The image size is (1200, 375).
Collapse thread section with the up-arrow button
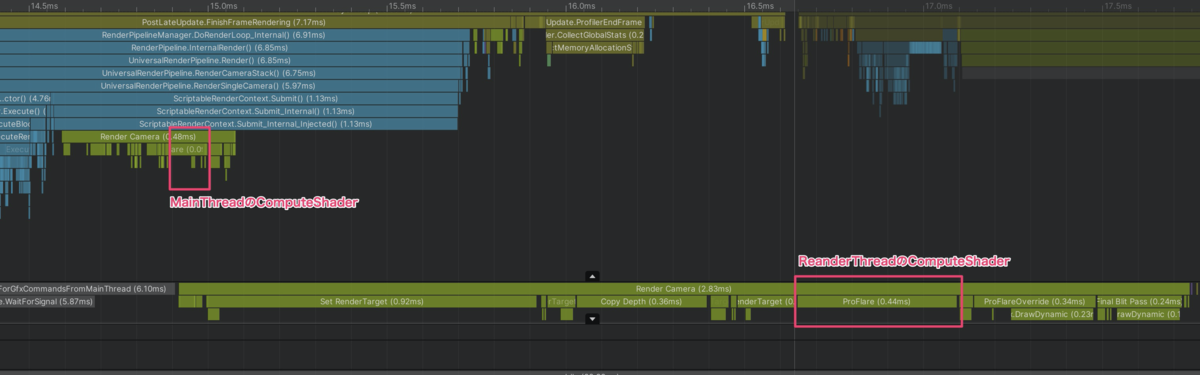pyautogui.click(x=592, y=275)
